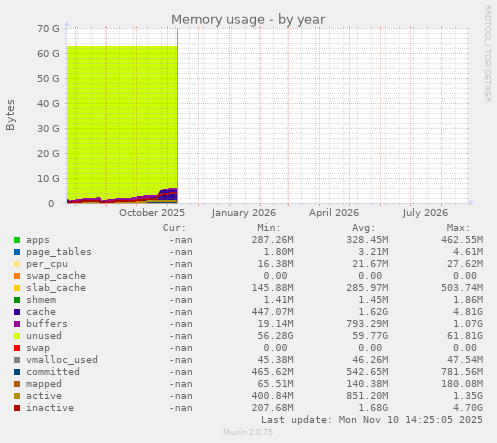This screenshot has width=497, height=443.
Task: Click the 70 G axis label
Action: 48,29
